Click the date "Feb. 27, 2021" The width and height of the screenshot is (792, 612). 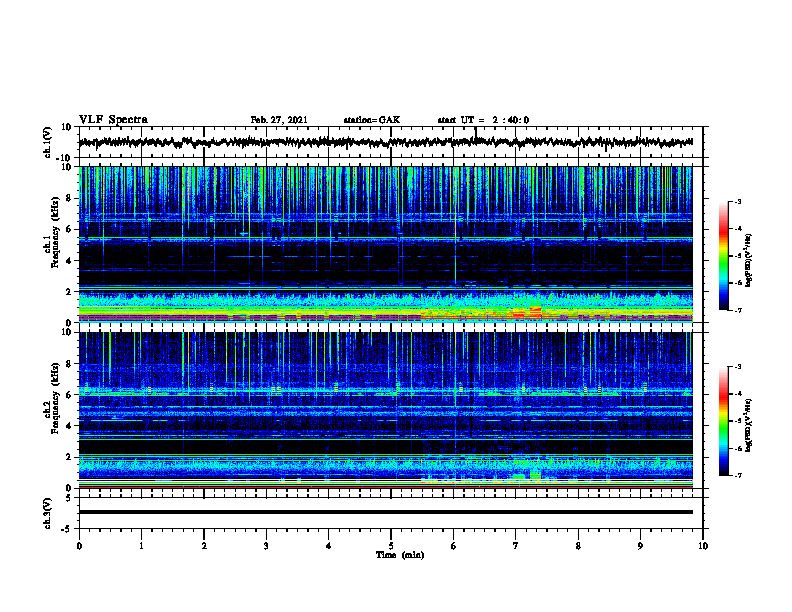click(279, 120)
